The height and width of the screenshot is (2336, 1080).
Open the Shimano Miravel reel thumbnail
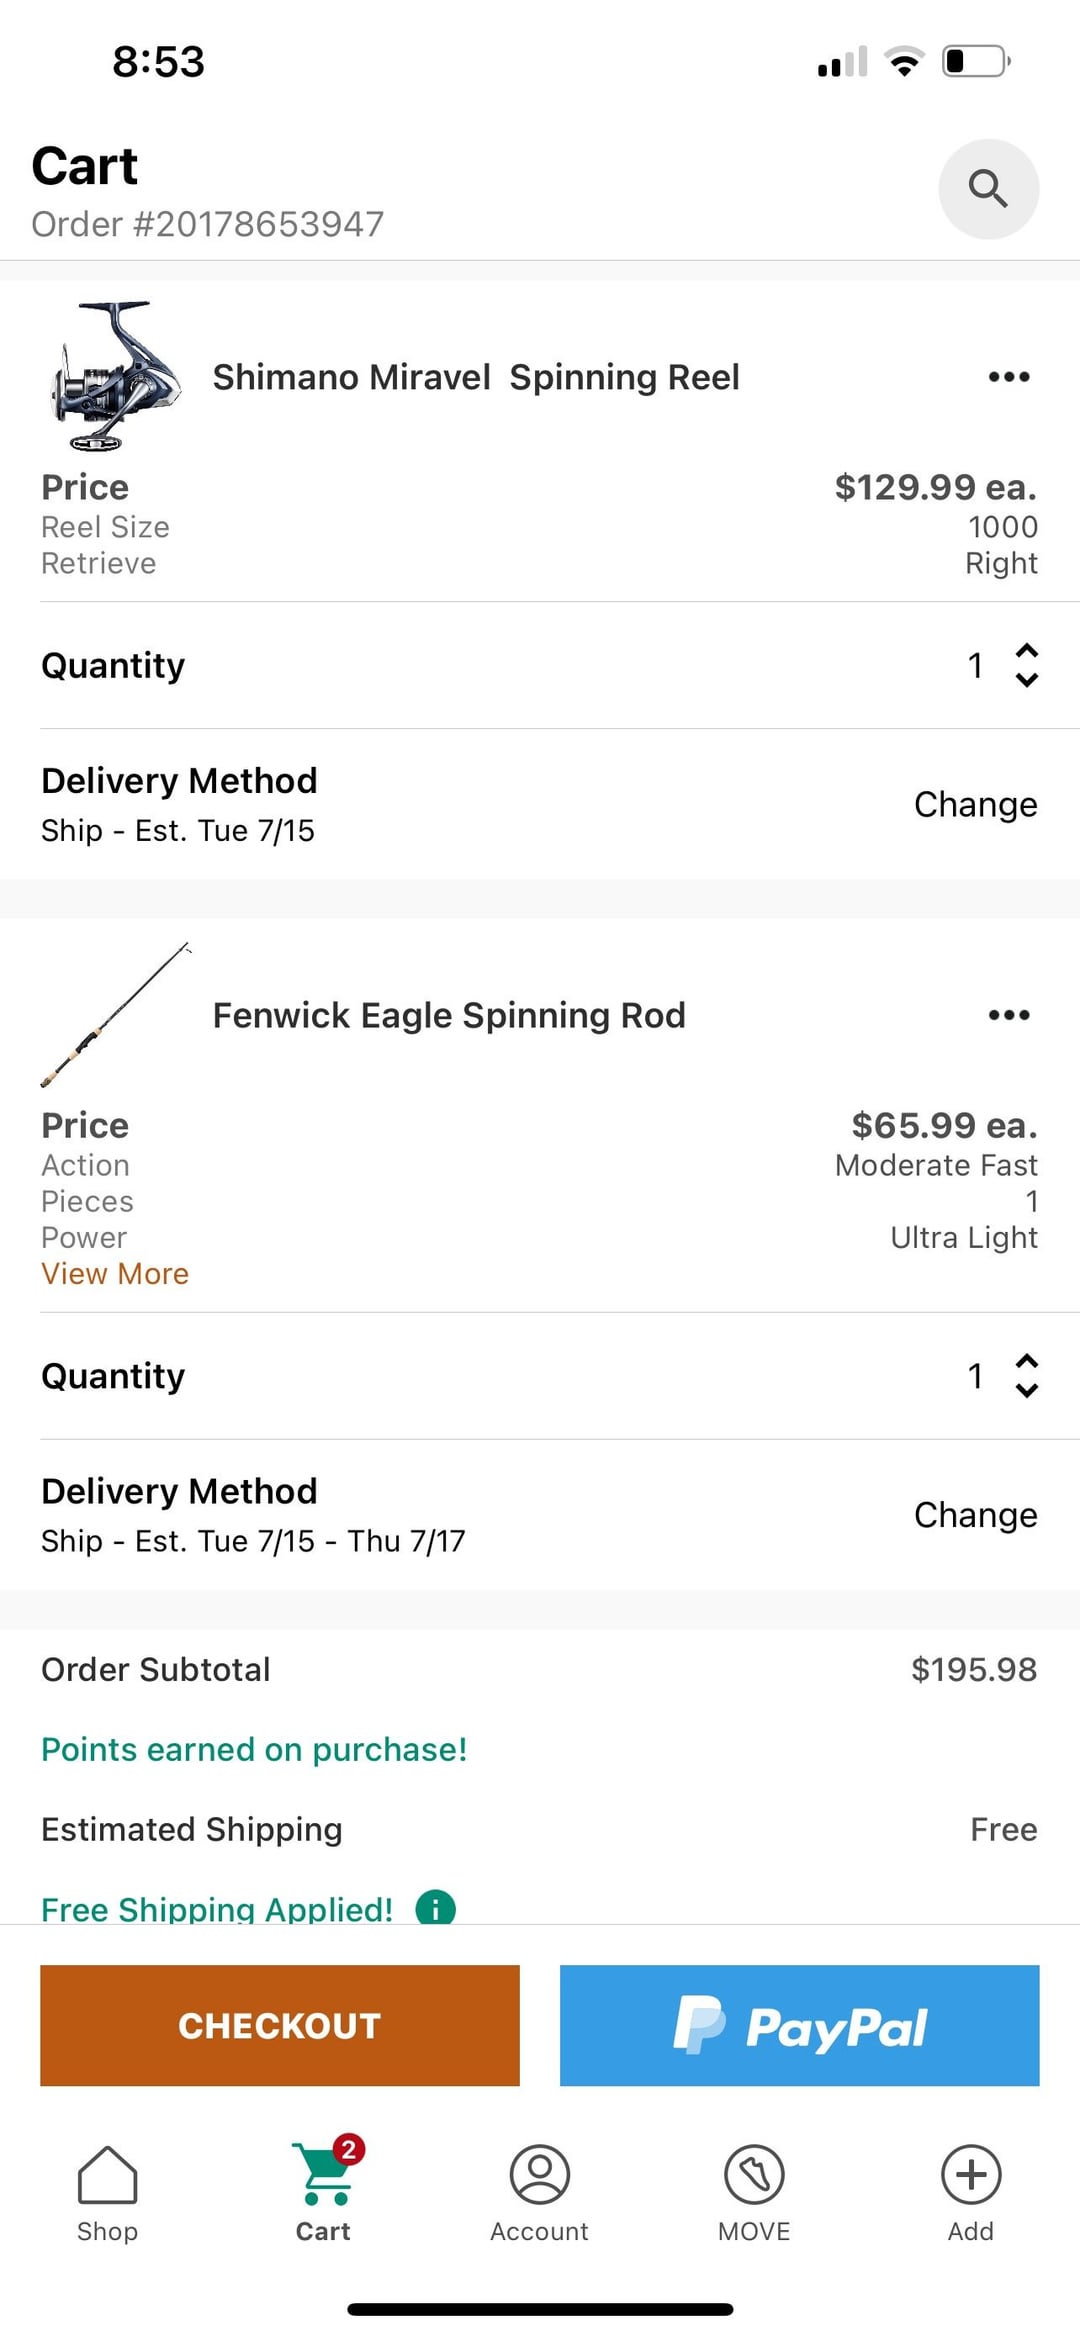pos(115,377)
